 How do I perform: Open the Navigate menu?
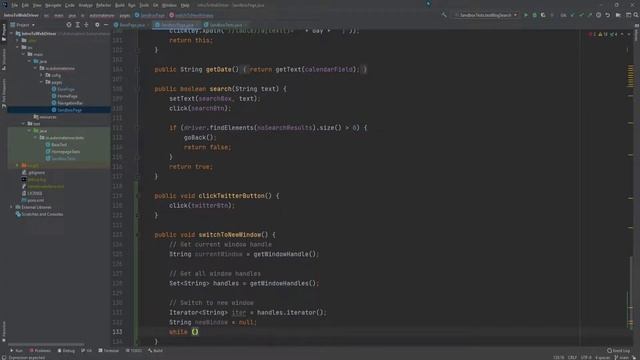pyautogui.click(x=53, y=5)
